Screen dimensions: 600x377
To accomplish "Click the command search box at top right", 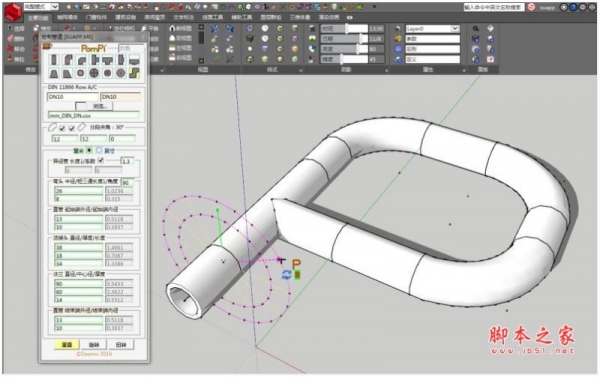I will pos(494,7).
